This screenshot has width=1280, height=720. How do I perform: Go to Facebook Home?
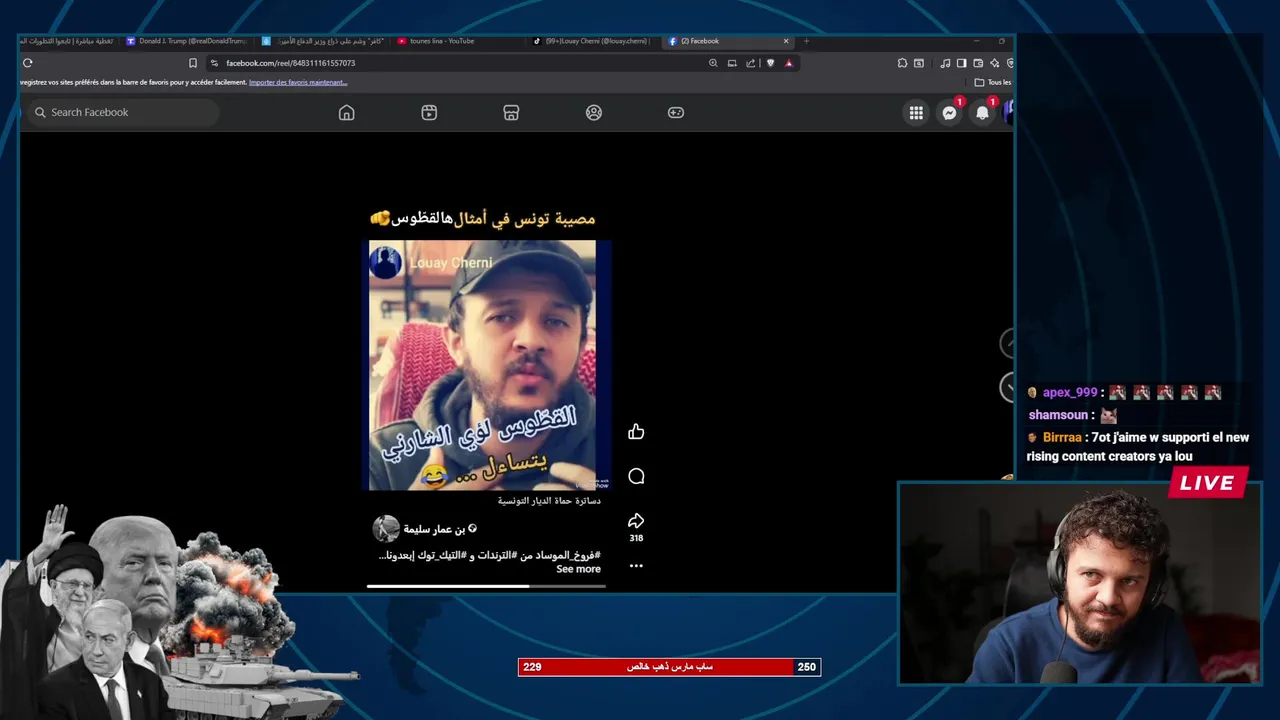point(346,113)
